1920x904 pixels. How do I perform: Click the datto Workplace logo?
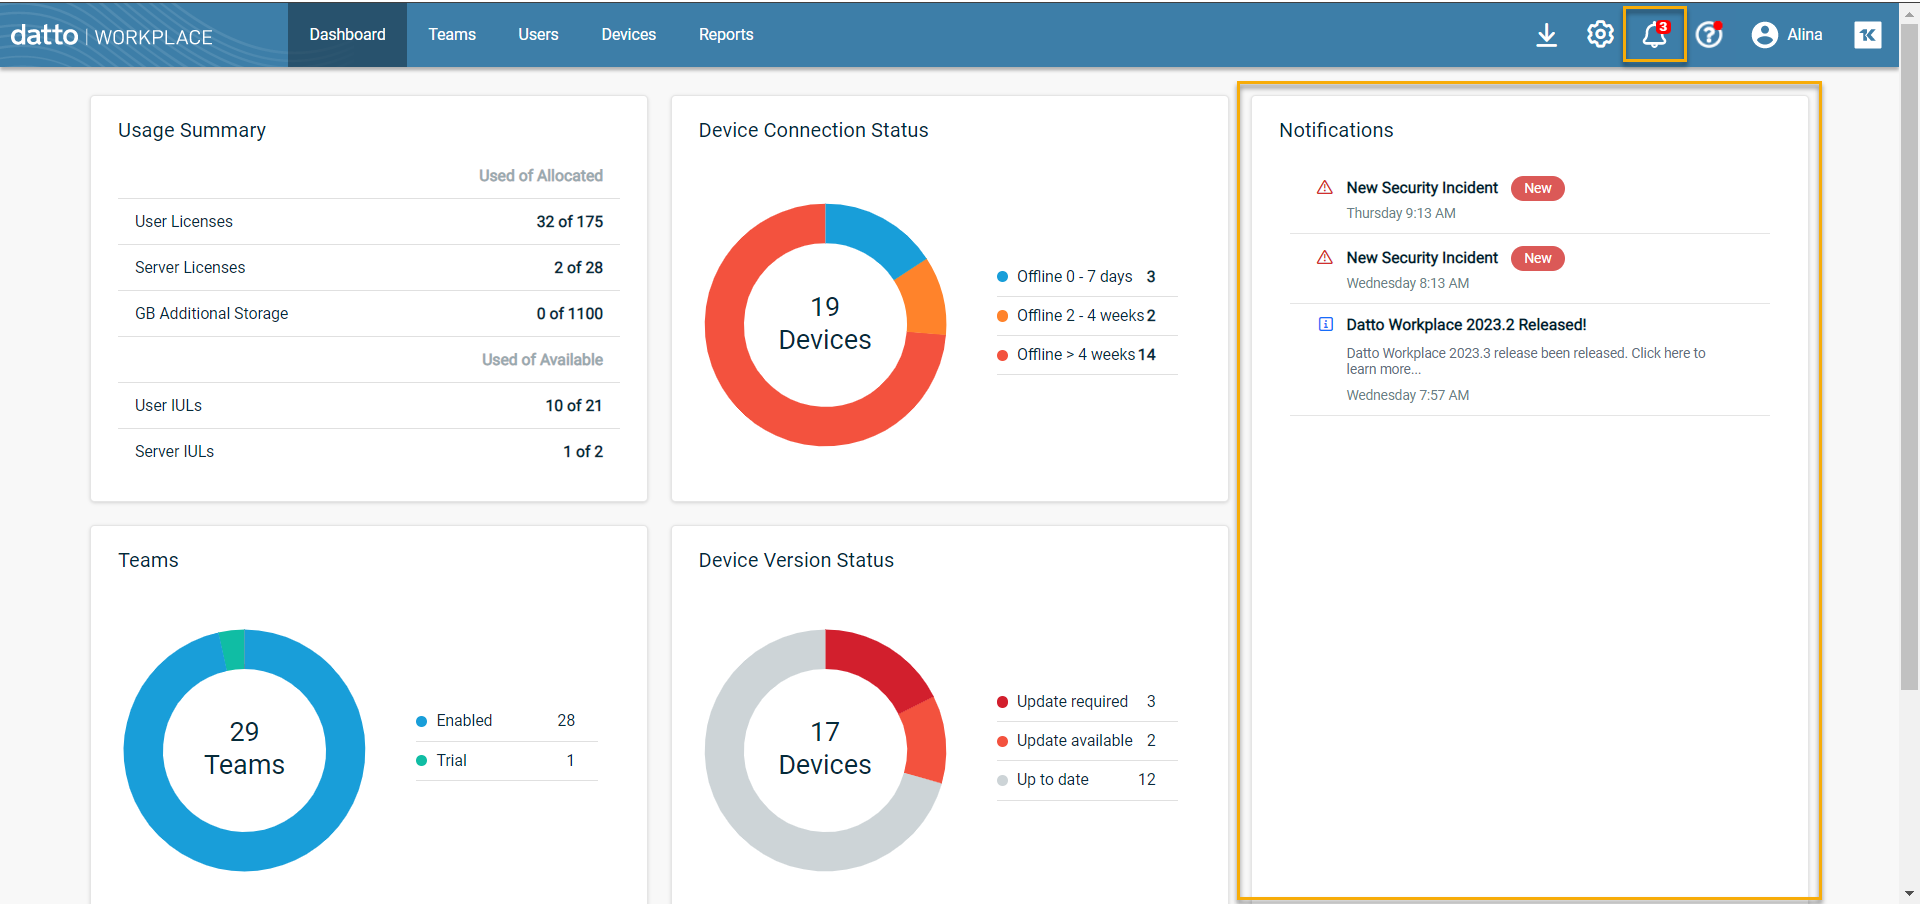tap(112, 36)
